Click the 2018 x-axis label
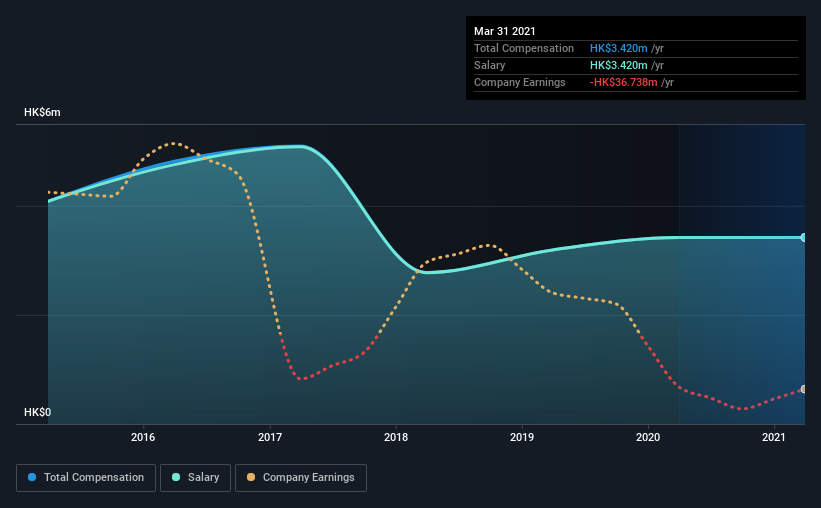821x508 pixels. 396,437
